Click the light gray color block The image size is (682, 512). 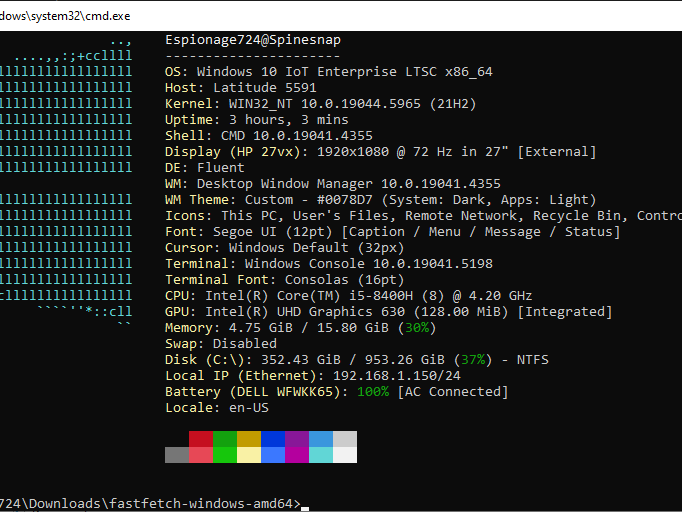coord(345,439)
